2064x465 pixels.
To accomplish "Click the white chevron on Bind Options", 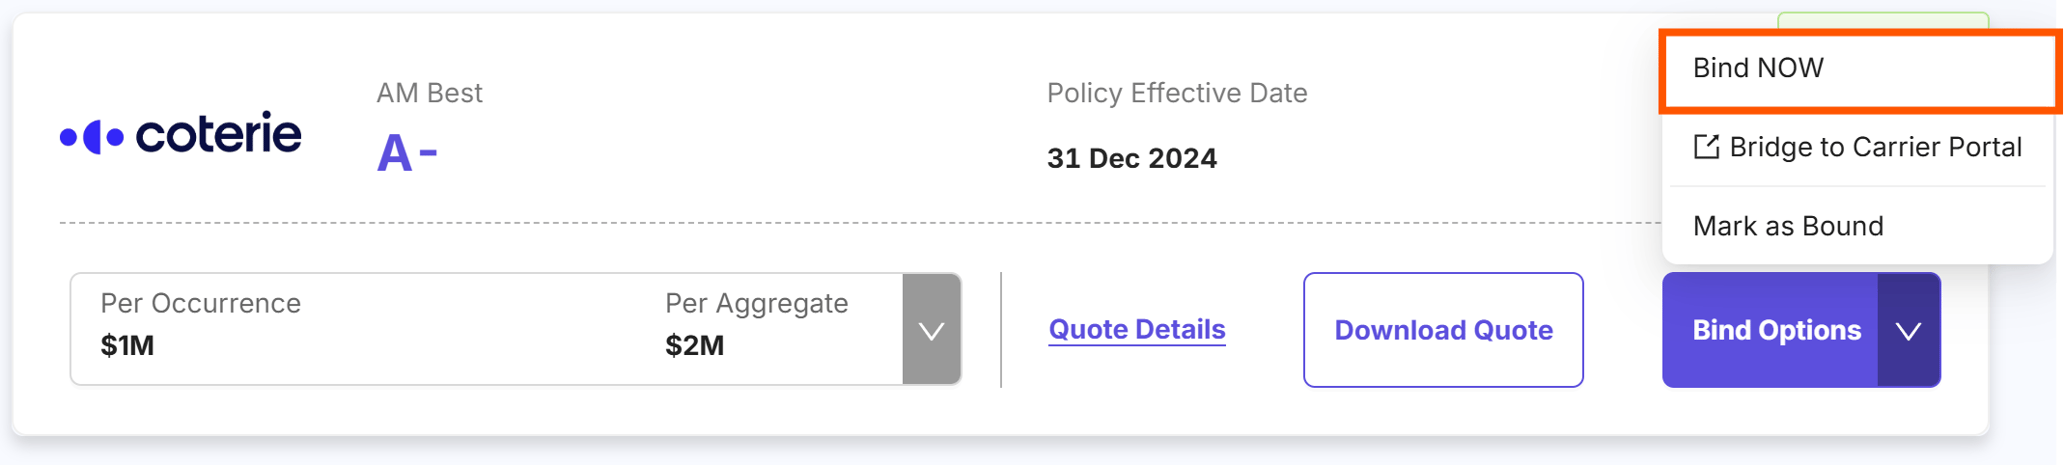I will tap(1908, 330).
